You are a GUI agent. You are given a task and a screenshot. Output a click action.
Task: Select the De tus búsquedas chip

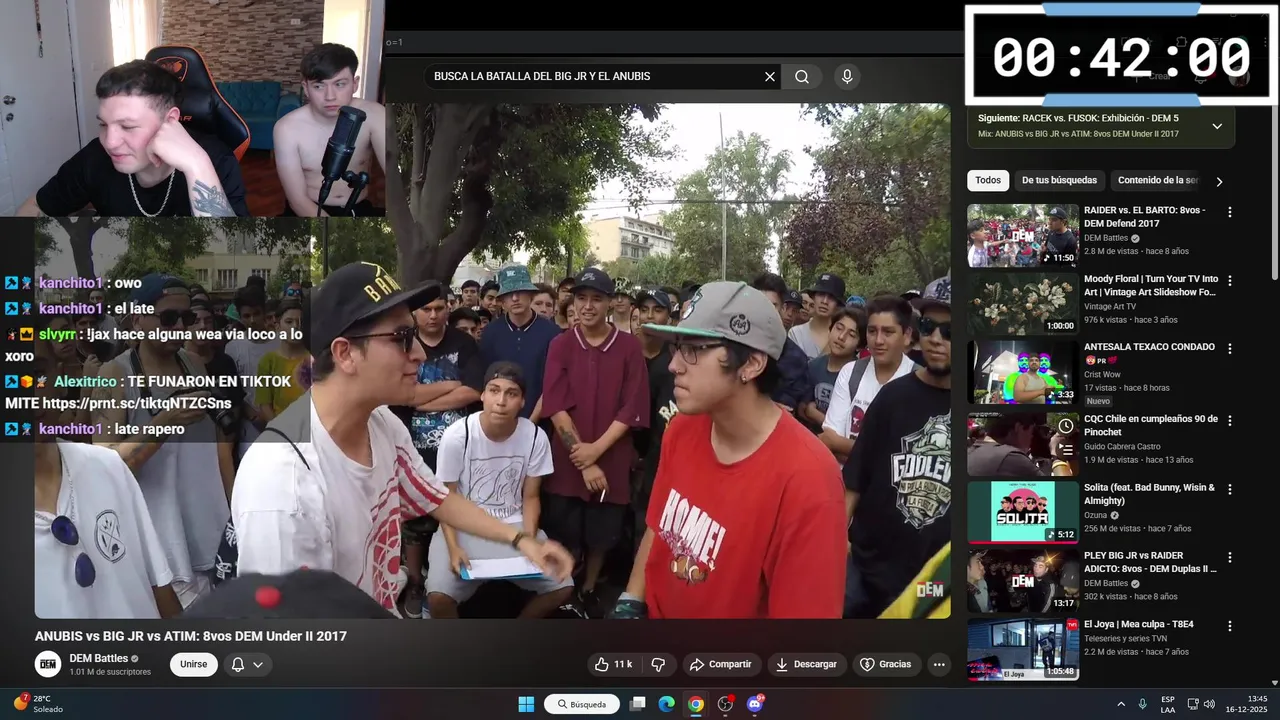pyautogui.click(x=1059, y=181)
